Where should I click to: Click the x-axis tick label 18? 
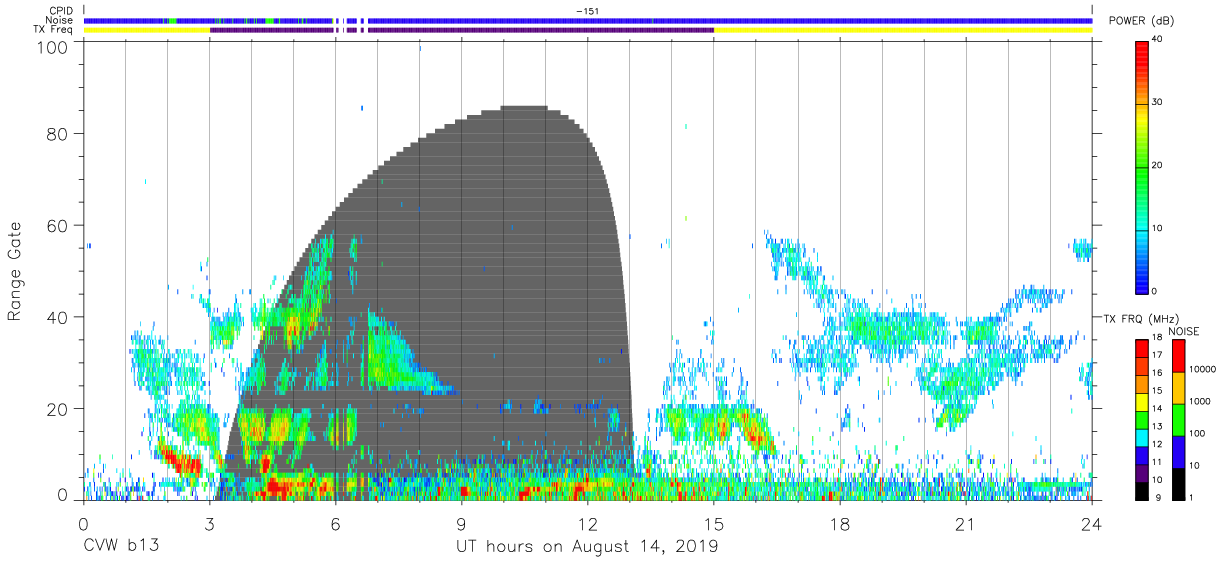840,522
